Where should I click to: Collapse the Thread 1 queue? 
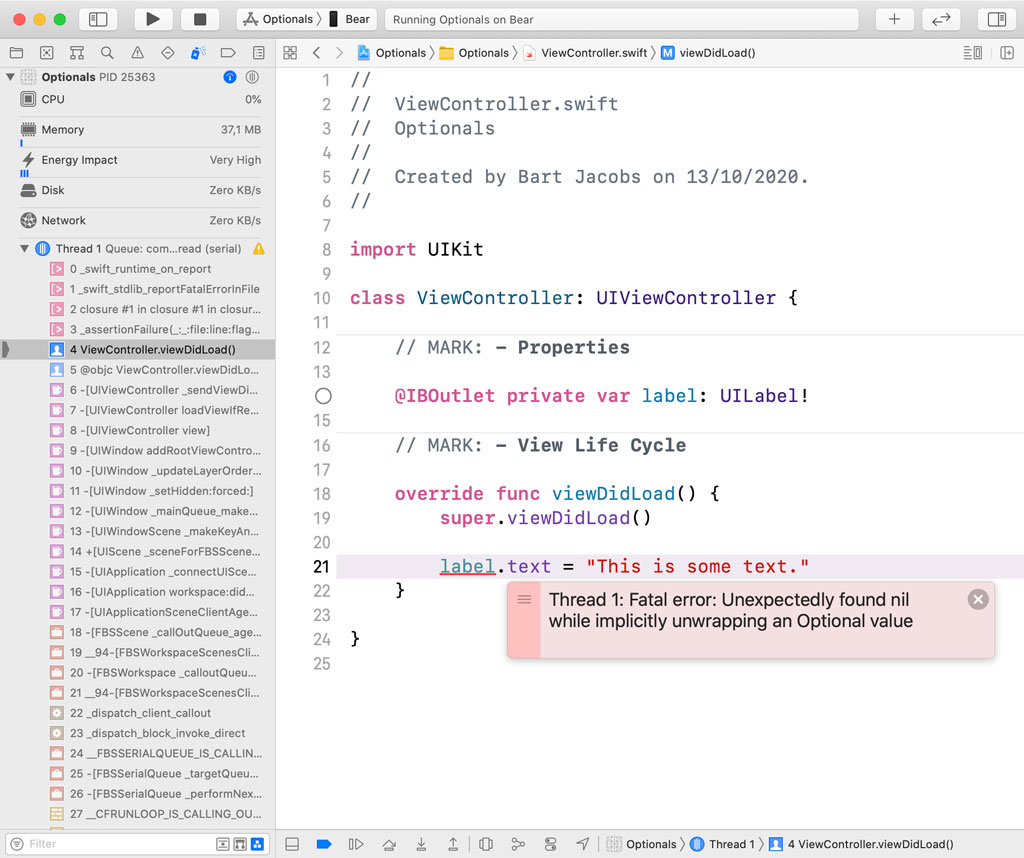tap(22, 248)
